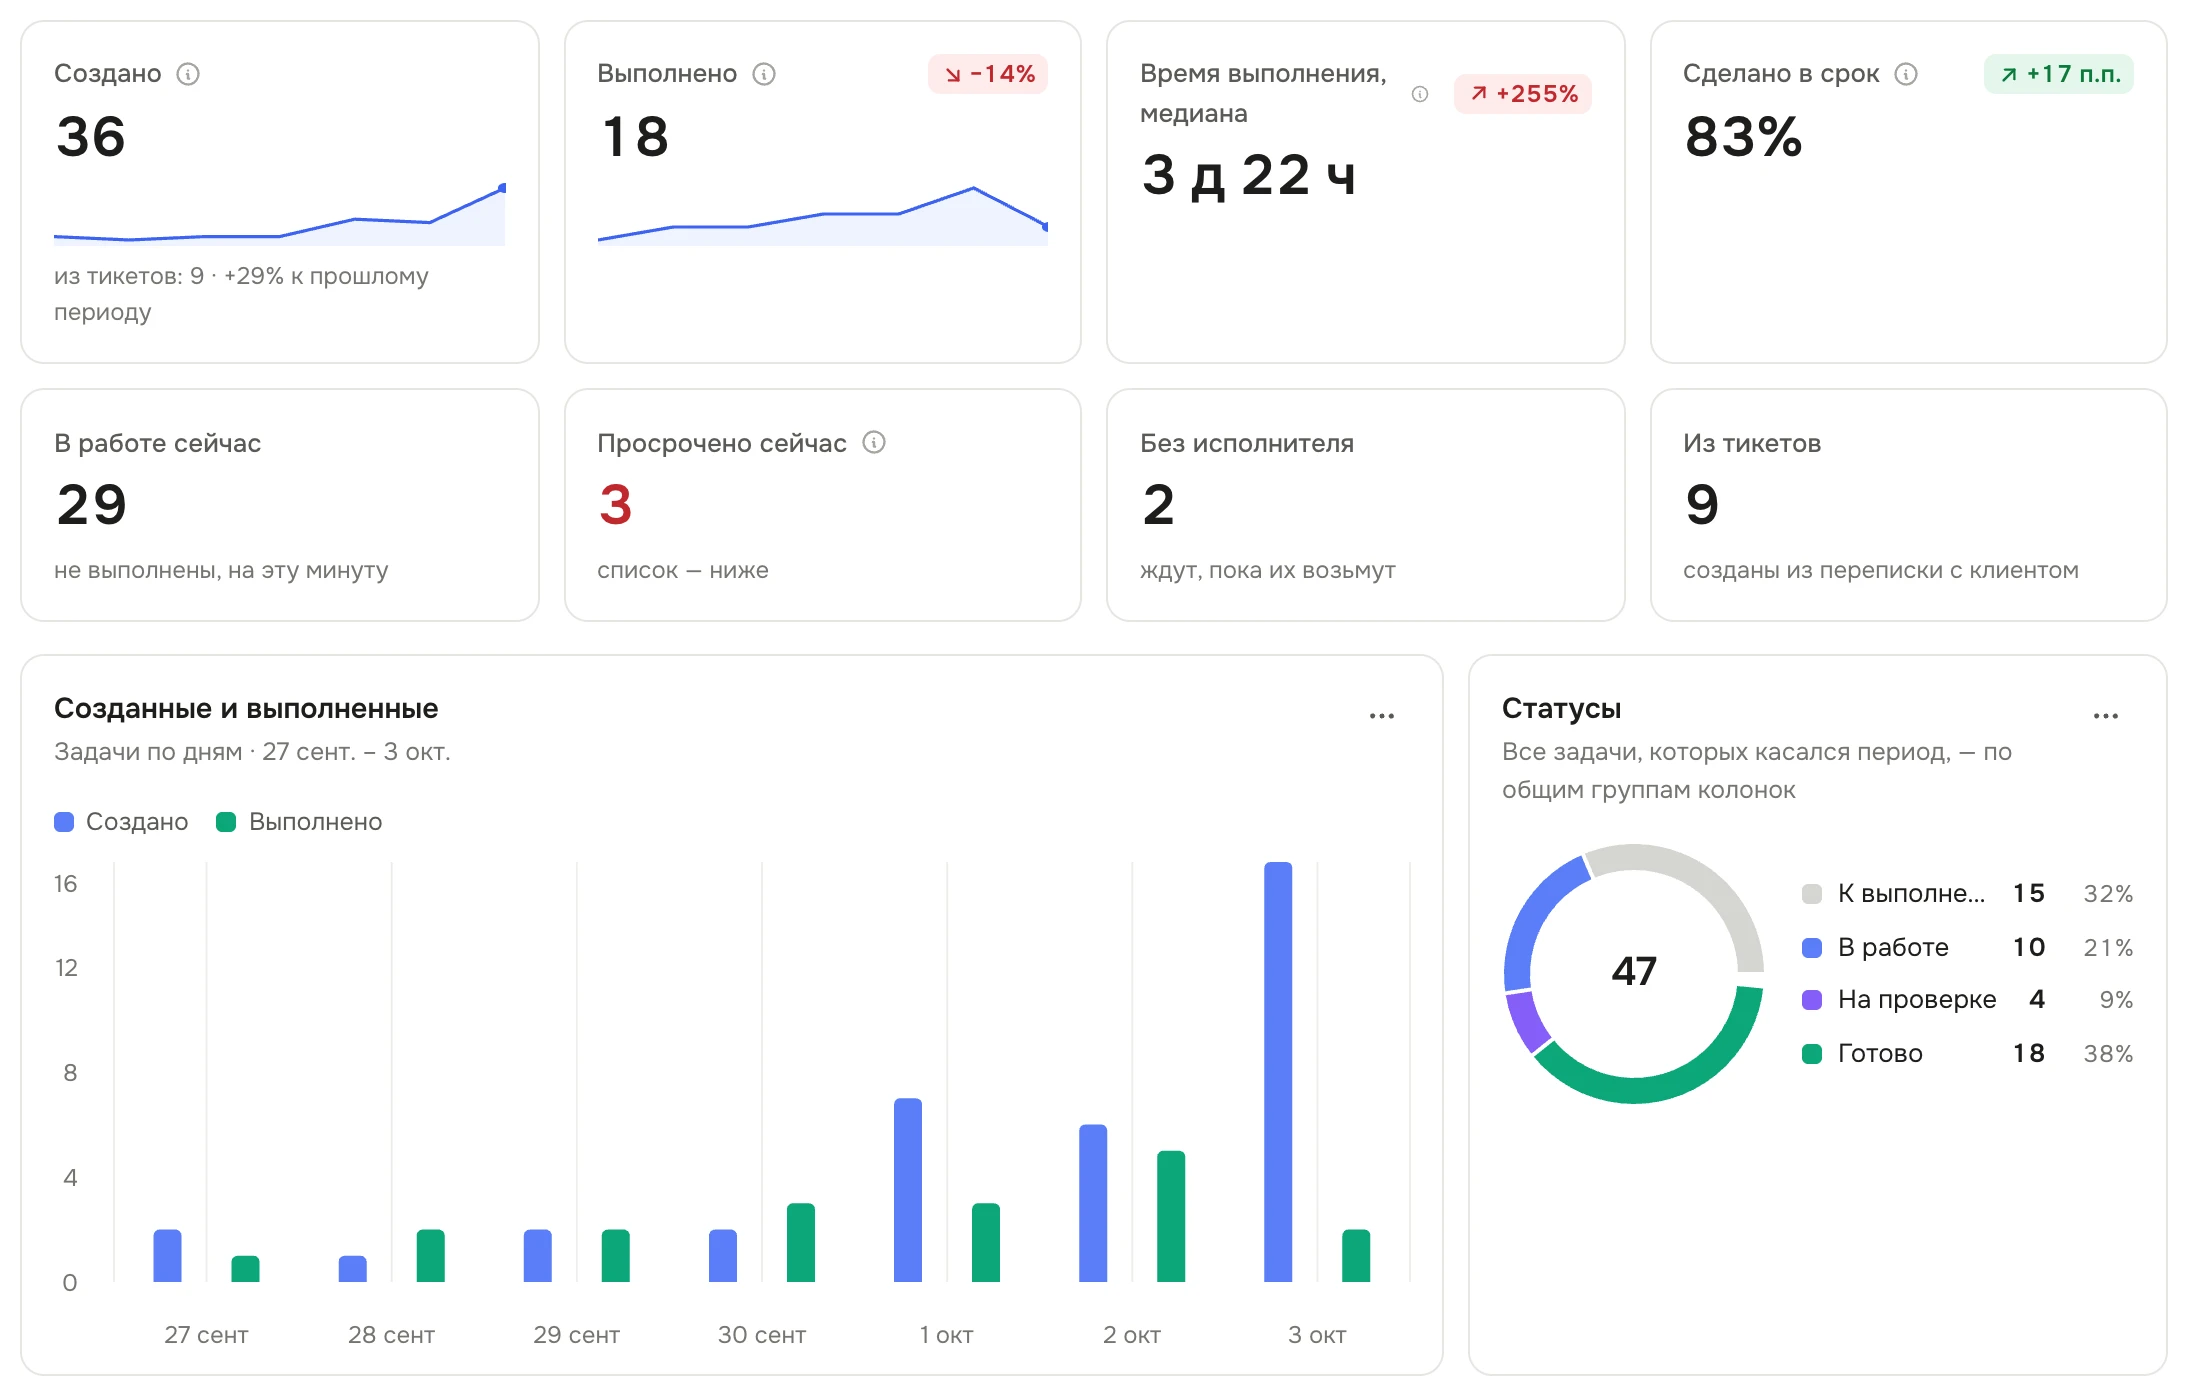Toggle the Выполнено legend item in chart
Image resolution: width=2188 pixels, height=1396 pixels.
click(299, 822)
